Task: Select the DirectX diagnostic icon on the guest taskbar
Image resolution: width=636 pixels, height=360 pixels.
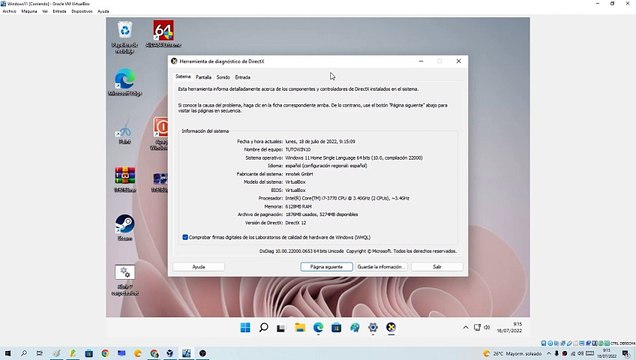Action: point(391,328)
